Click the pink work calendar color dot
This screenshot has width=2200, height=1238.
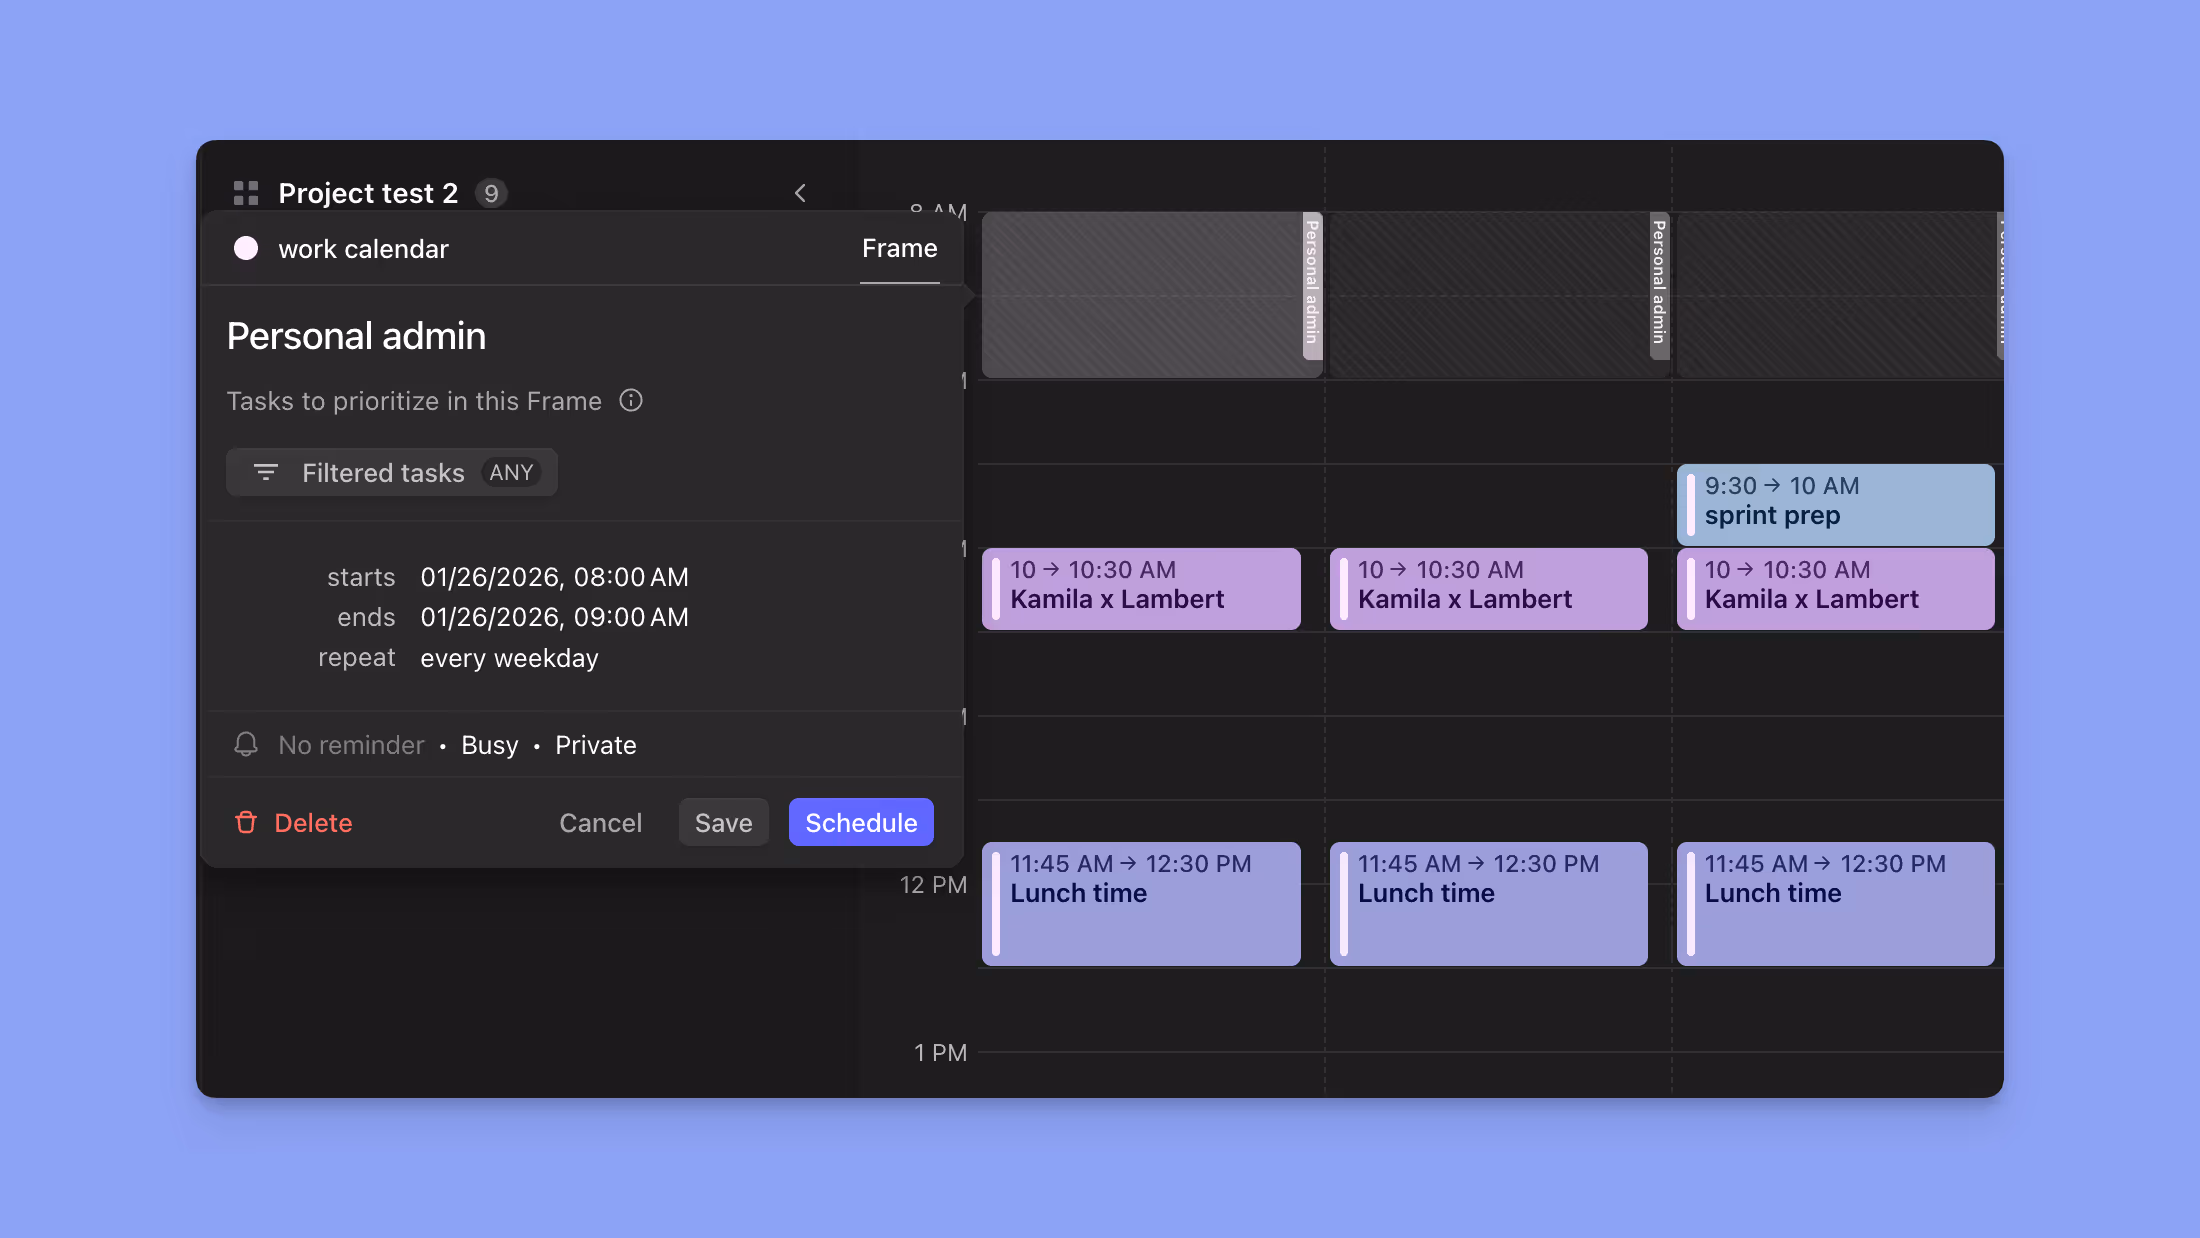pos(246,248)
